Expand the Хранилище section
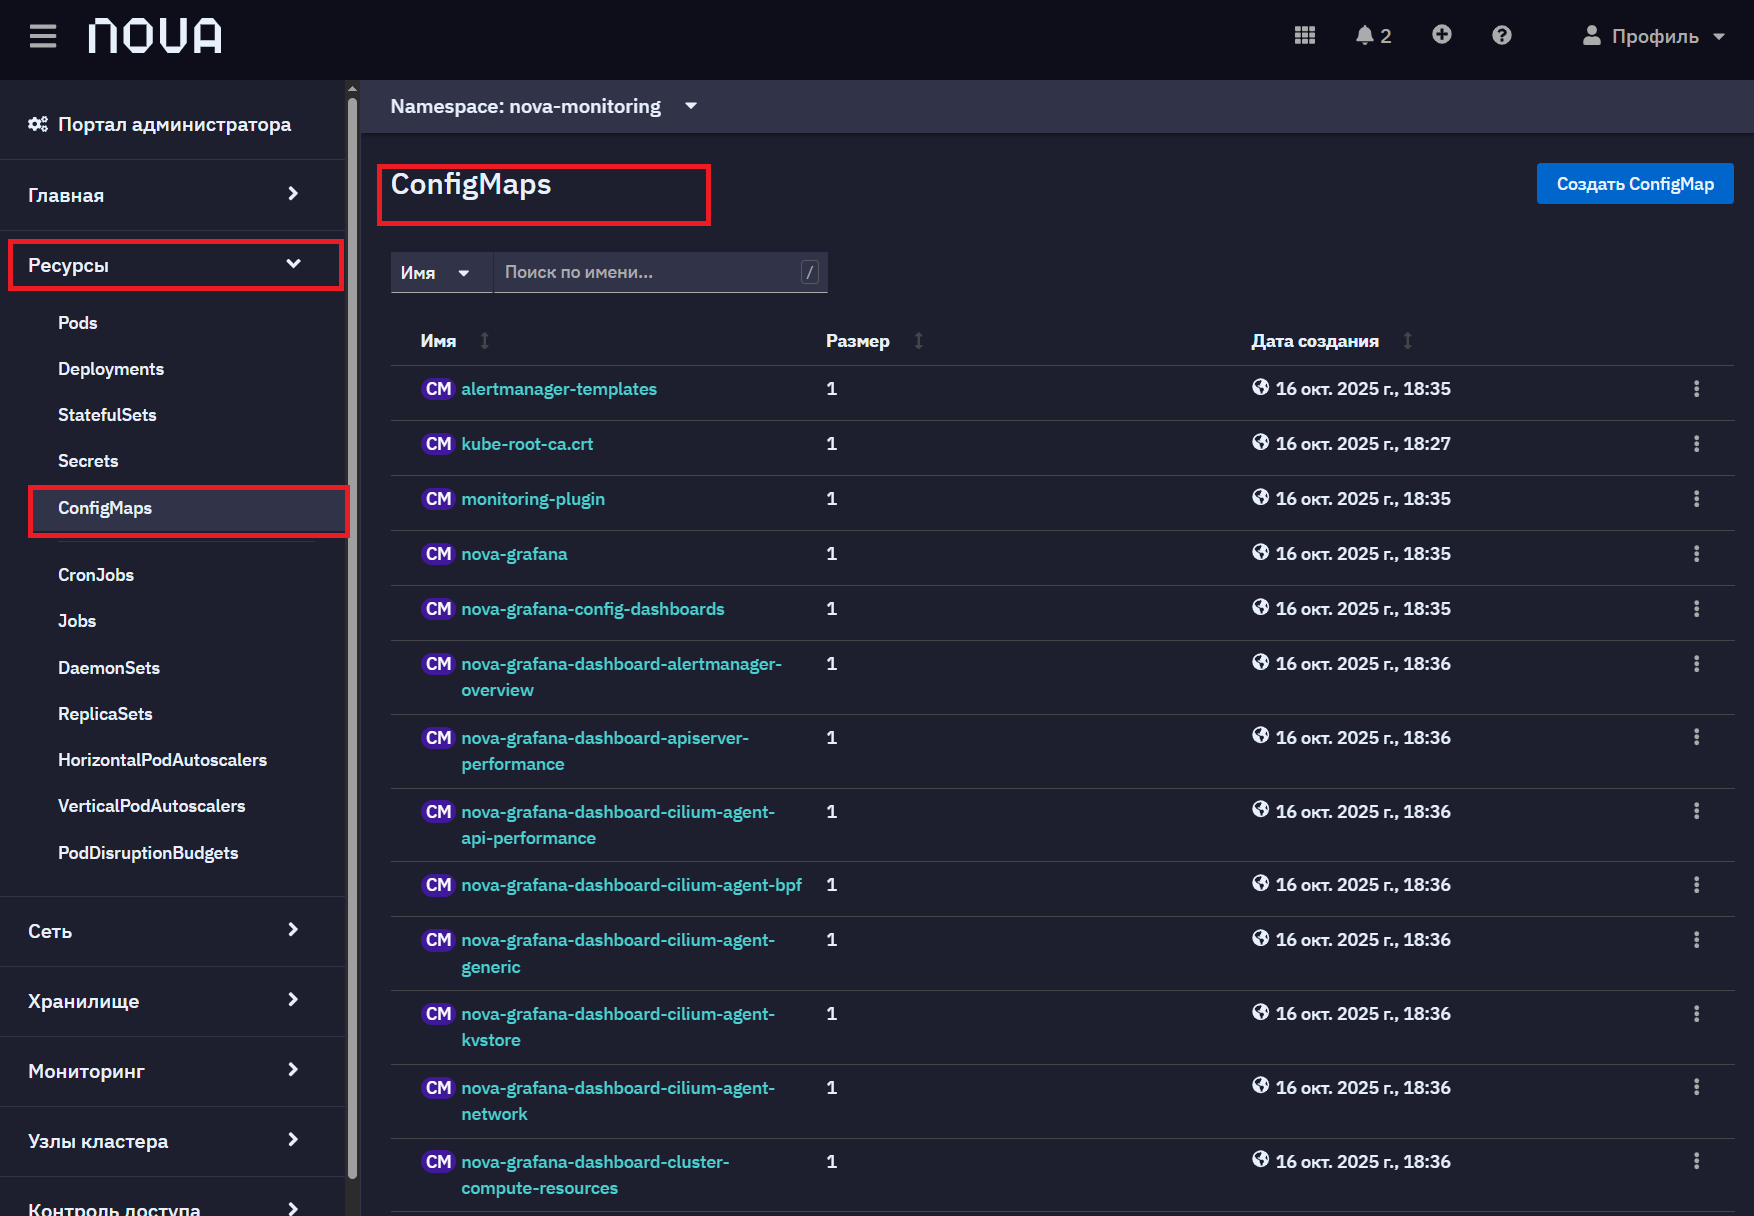The image size is (1754, 1216). (172, 1001)
